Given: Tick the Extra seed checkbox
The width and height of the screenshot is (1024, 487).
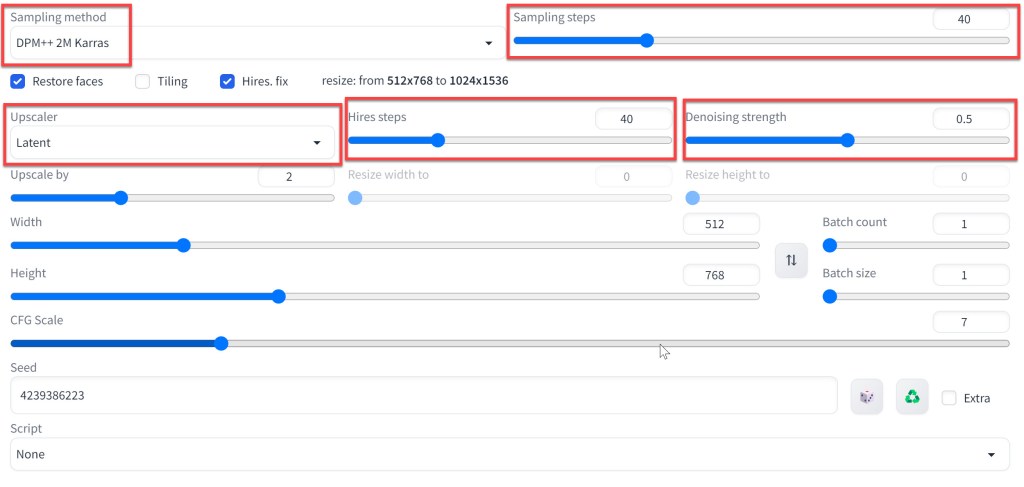Looking at the screenshot, I should point(949,397).
